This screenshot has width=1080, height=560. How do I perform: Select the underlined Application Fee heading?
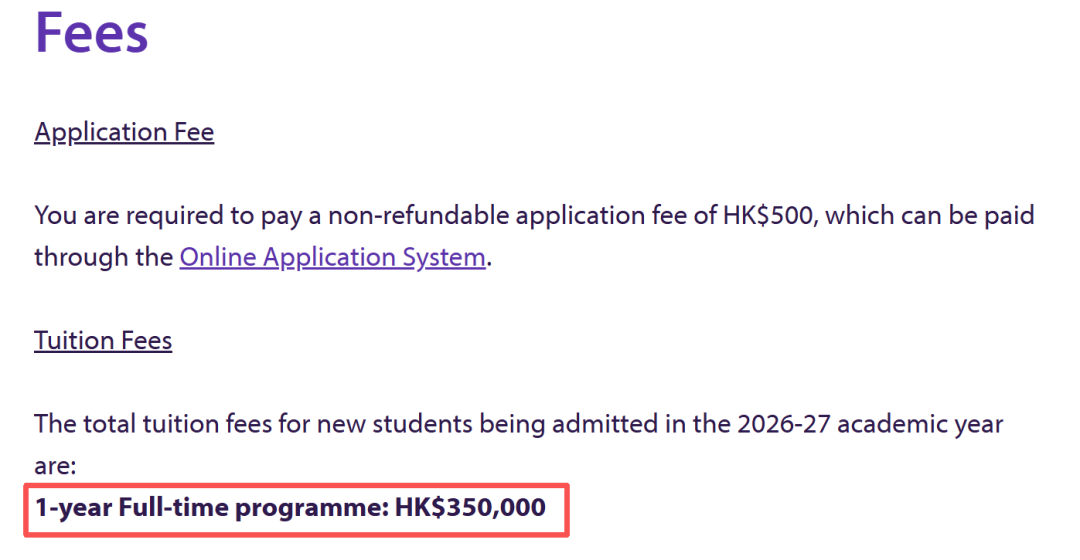pyautogui.click(x=124, y=132)
